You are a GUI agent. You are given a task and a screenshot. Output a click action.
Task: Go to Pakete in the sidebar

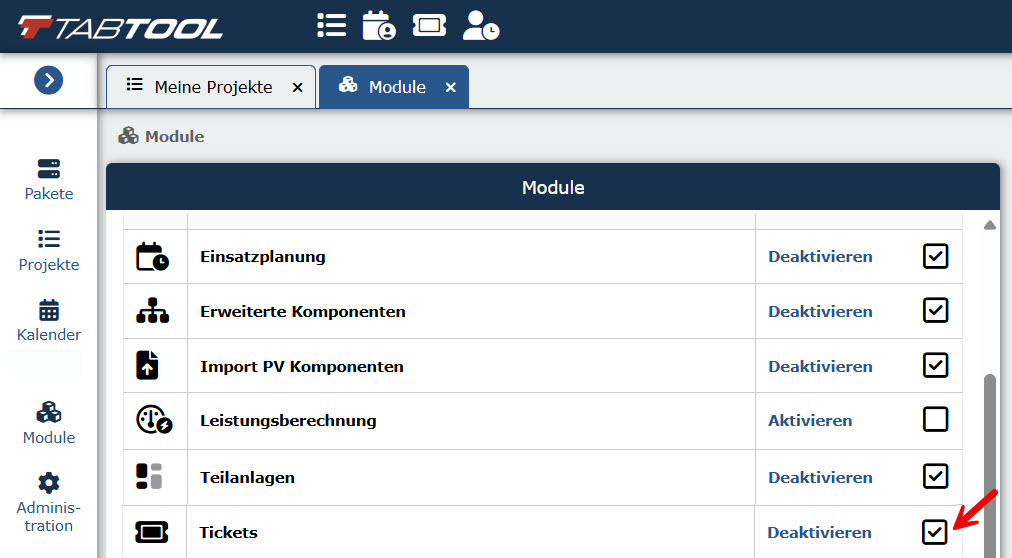[x=49, y=180]
